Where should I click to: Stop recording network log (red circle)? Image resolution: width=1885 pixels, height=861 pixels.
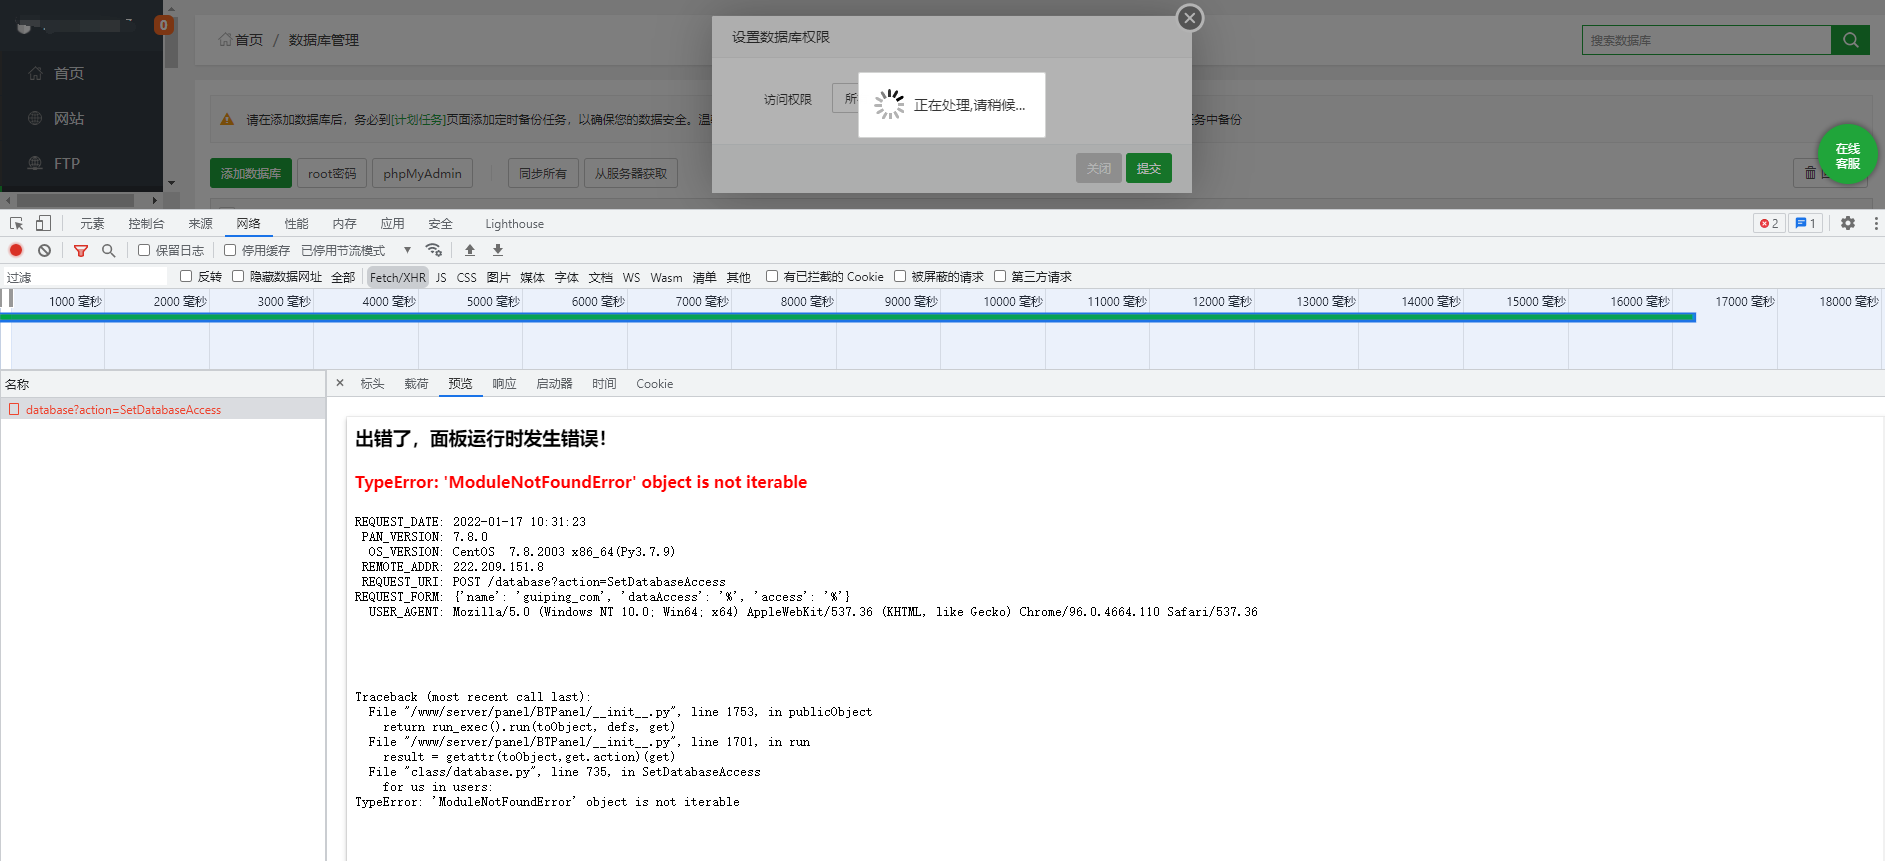[x=16, y=250]
